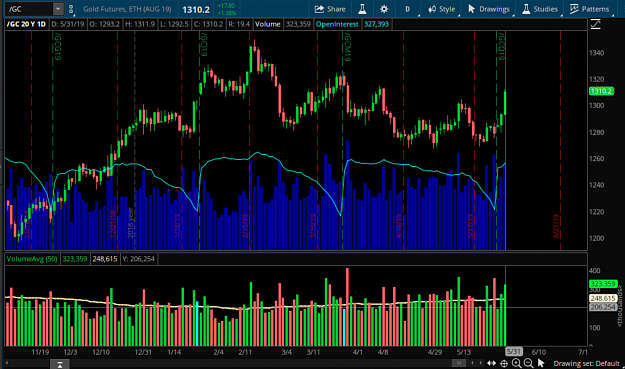Viewport: 625px width, 369px height.
Task: Click the zoom out magnifier
Action: 528,363
